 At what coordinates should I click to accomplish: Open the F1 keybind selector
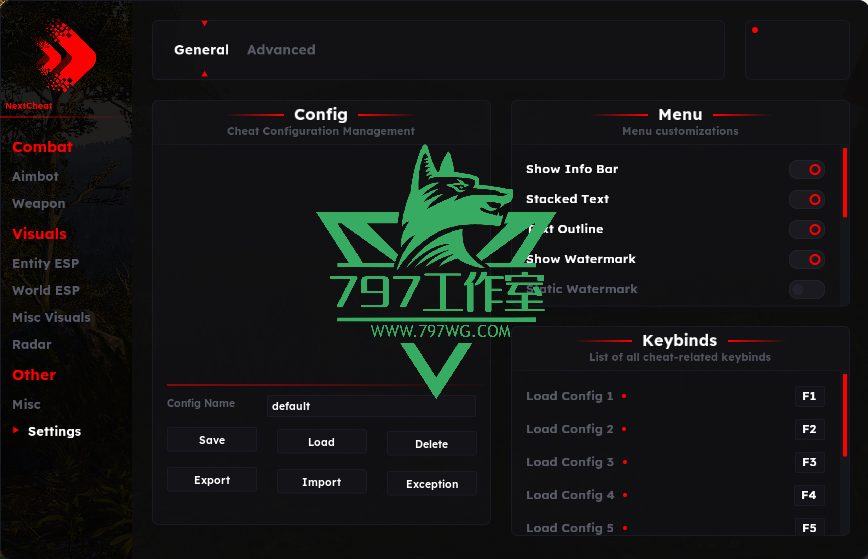[809, 396]
